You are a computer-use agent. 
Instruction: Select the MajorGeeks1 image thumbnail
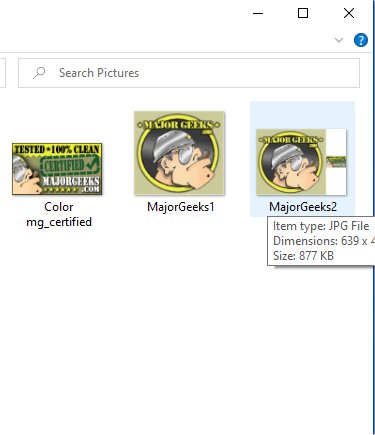(179, 153)
